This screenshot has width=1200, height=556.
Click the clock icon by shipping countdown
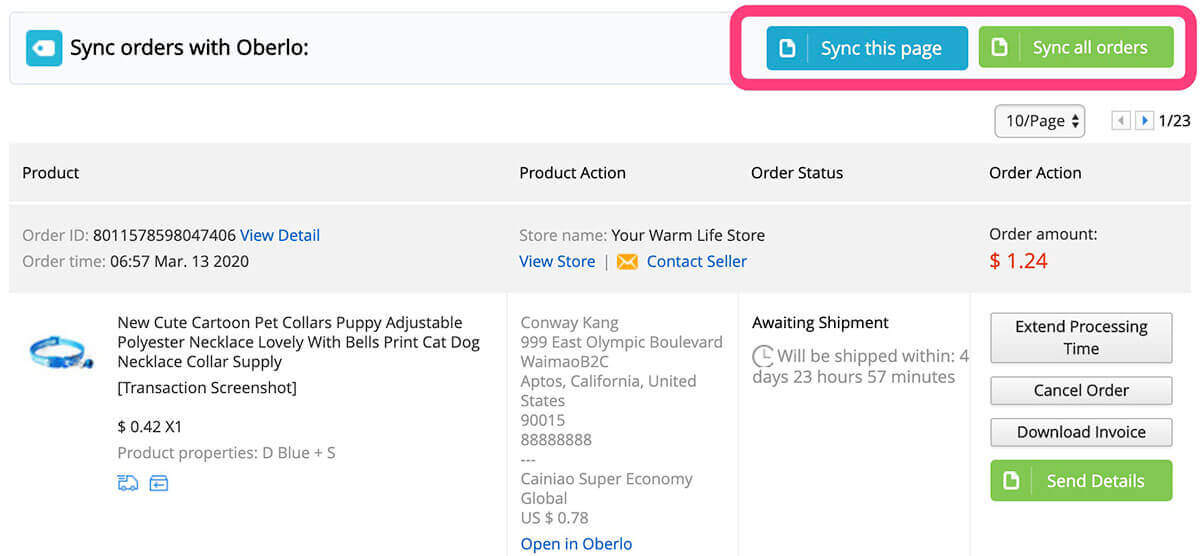(763, 356)
